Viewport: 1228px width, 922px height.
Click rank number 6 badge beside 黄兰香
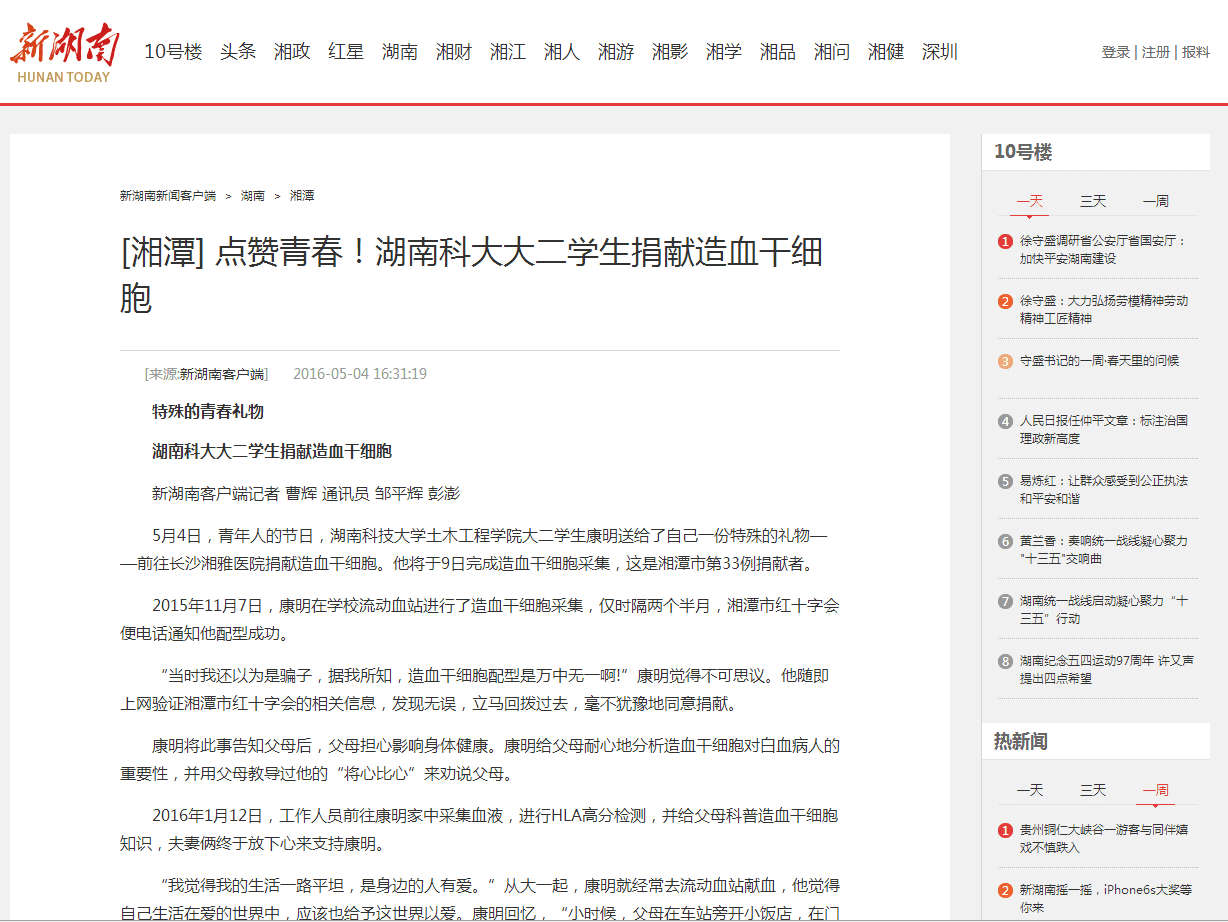pos(1005,541)
